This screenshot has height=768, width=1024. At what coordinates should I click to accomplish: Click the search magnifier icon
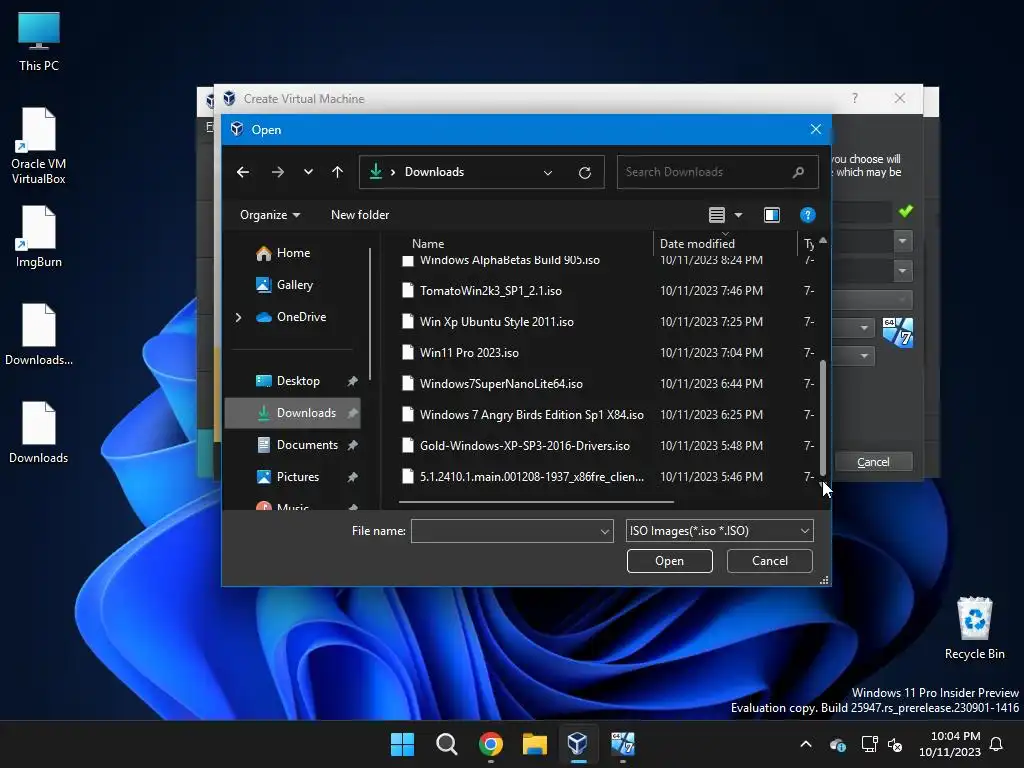798,172
